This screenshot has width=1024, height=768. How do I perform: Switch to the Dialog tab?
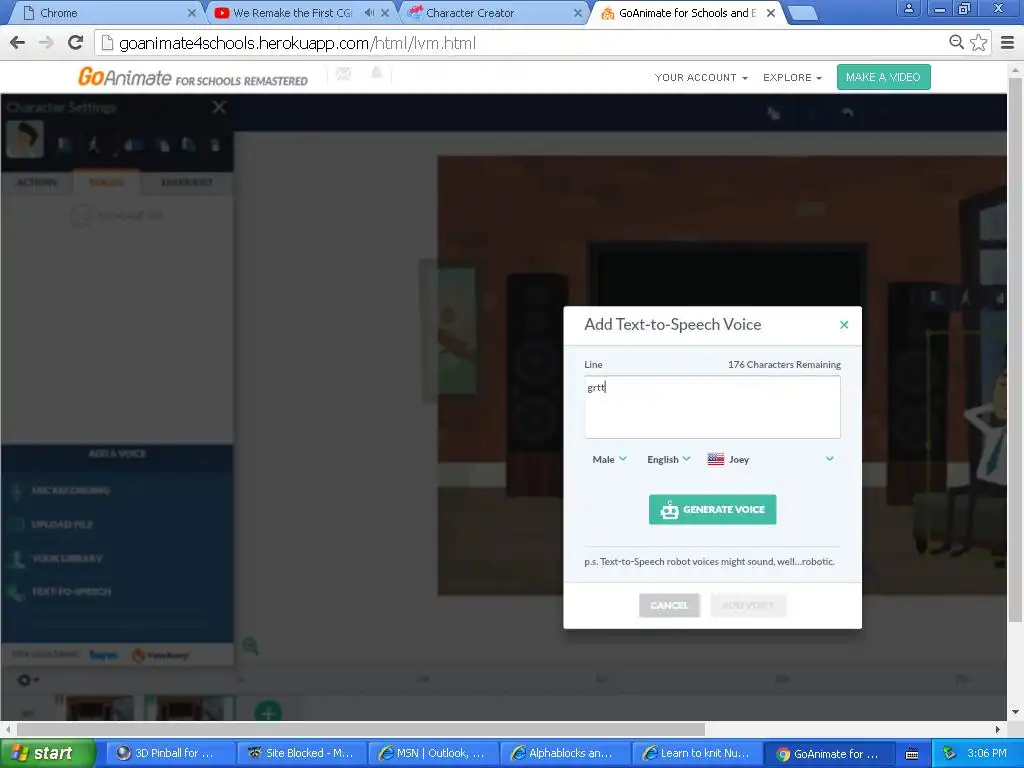pos(106,182)
